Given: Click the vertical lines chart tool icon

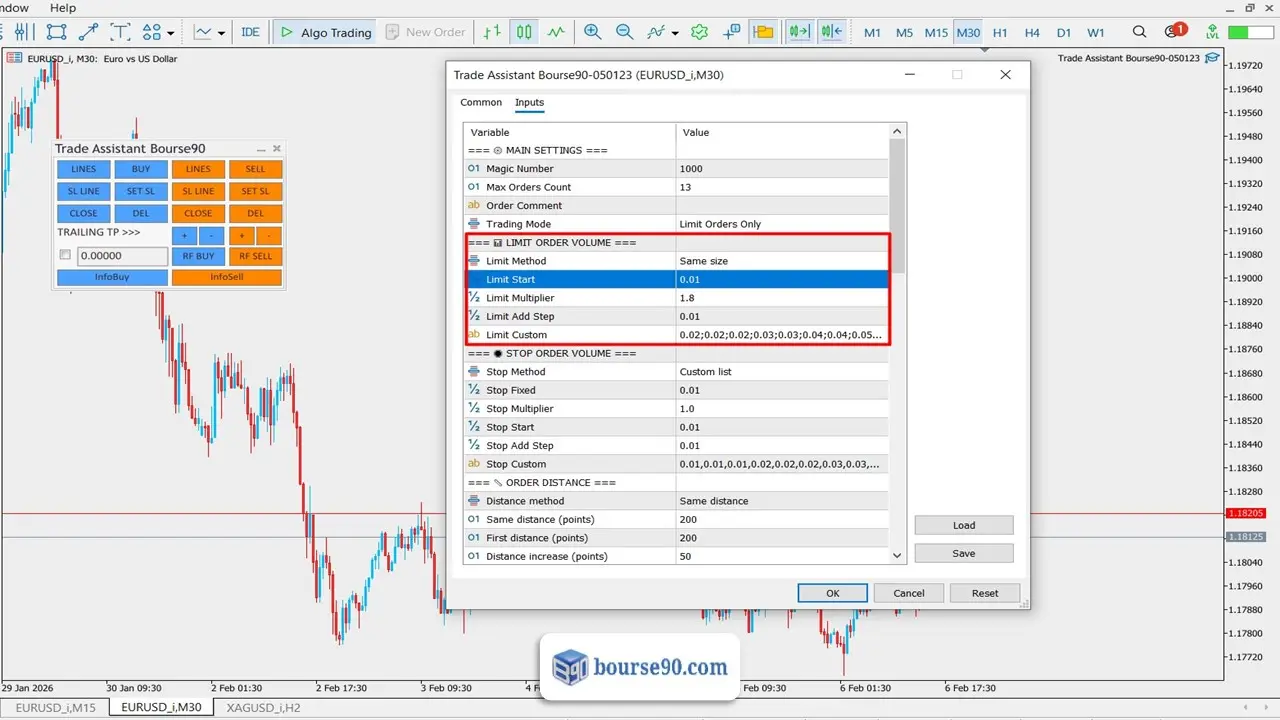Looking at the screenshot, I should coord(25,32).
